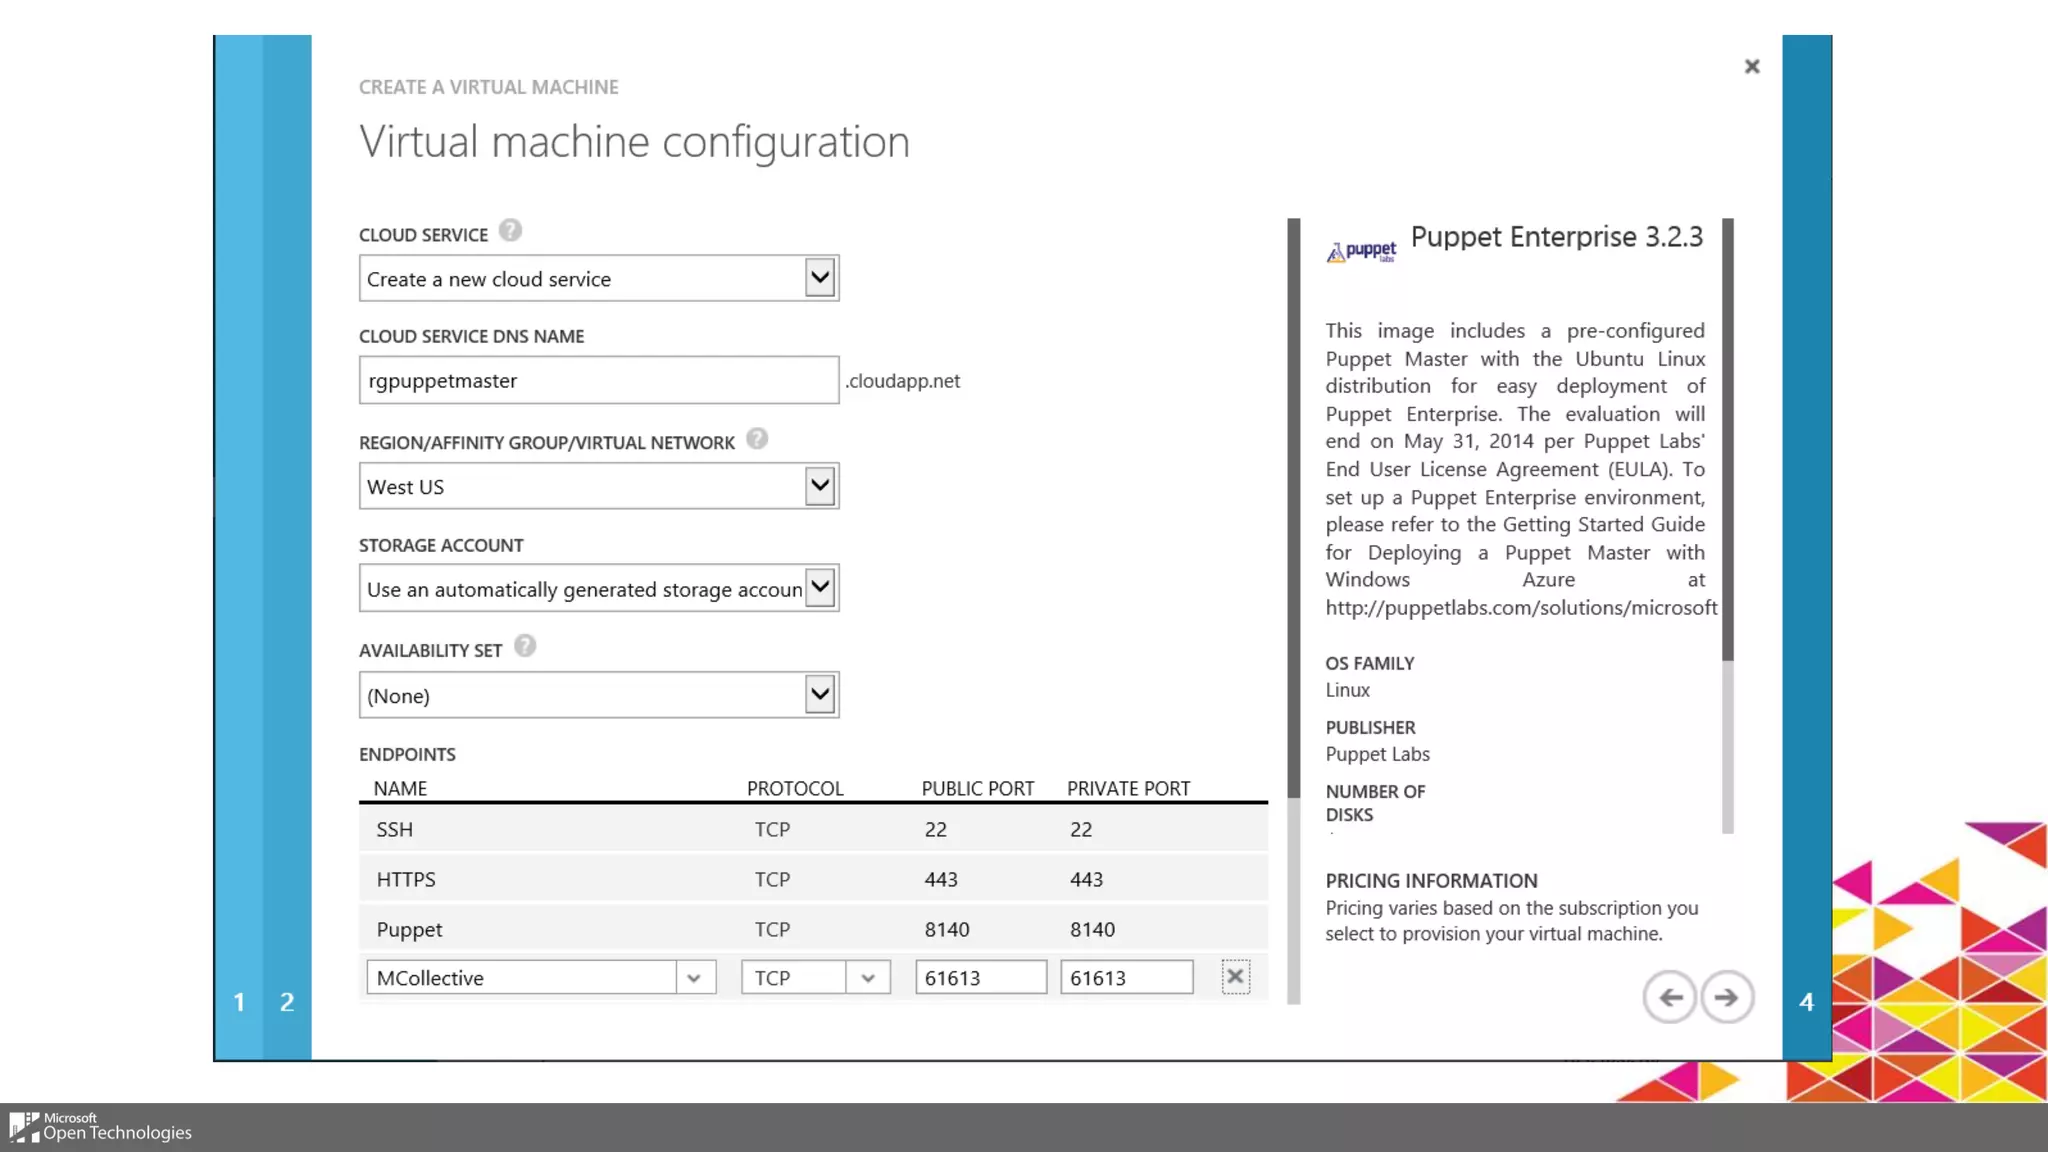The width and height of the screenshot is (2048, 1152).
Task: Open the Cloud Service dropdown
Action: click(x=819, y=278)
